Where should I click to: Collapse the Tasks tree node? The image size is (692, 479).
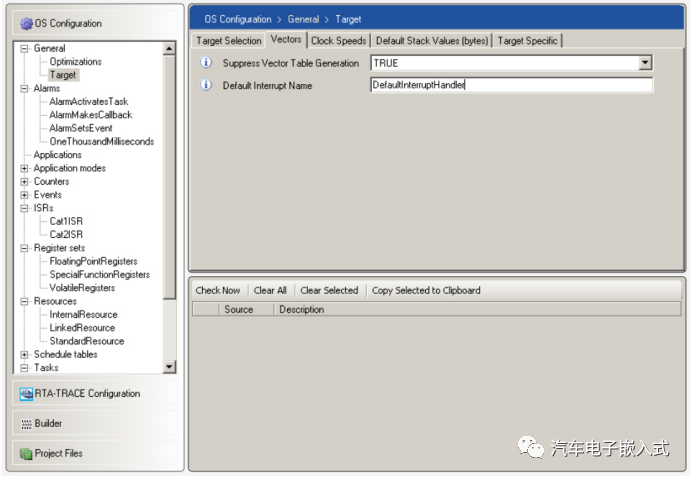pyautogui.click(x=25, y=368)
